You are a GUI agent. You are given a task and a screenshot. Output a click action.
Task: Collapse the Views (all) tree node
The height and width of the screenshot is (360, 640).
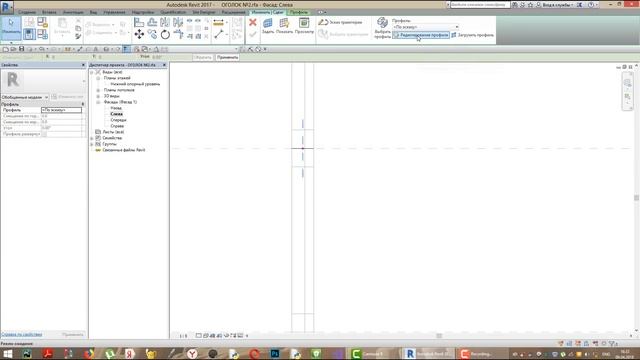(92, 72)
